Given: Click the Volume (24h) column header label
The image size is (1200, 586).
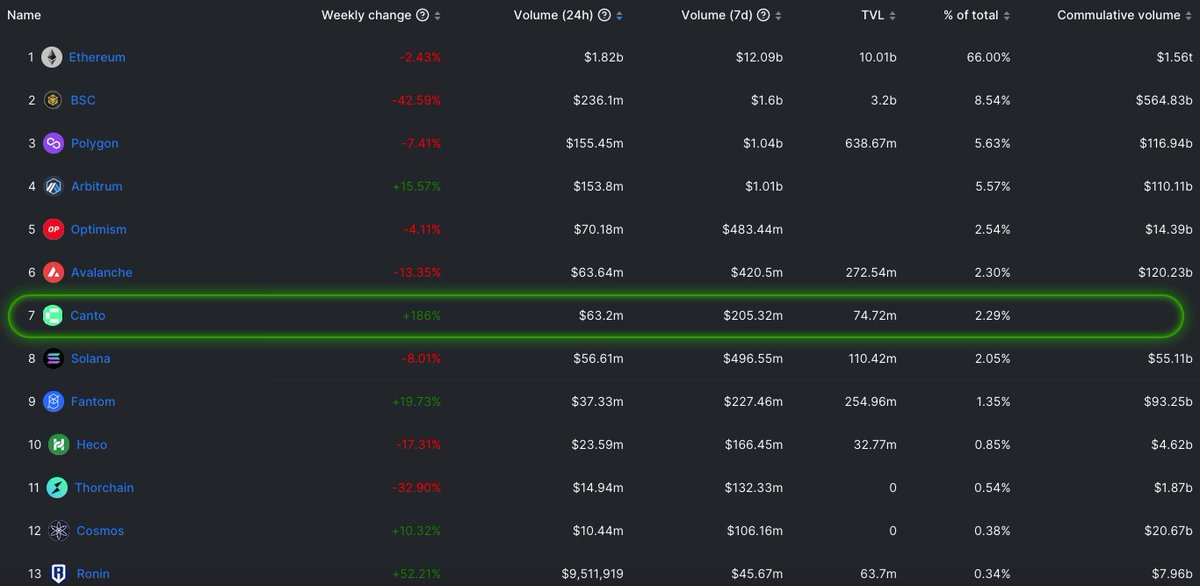Looking at the screenshot, I should tap(555, 15).
